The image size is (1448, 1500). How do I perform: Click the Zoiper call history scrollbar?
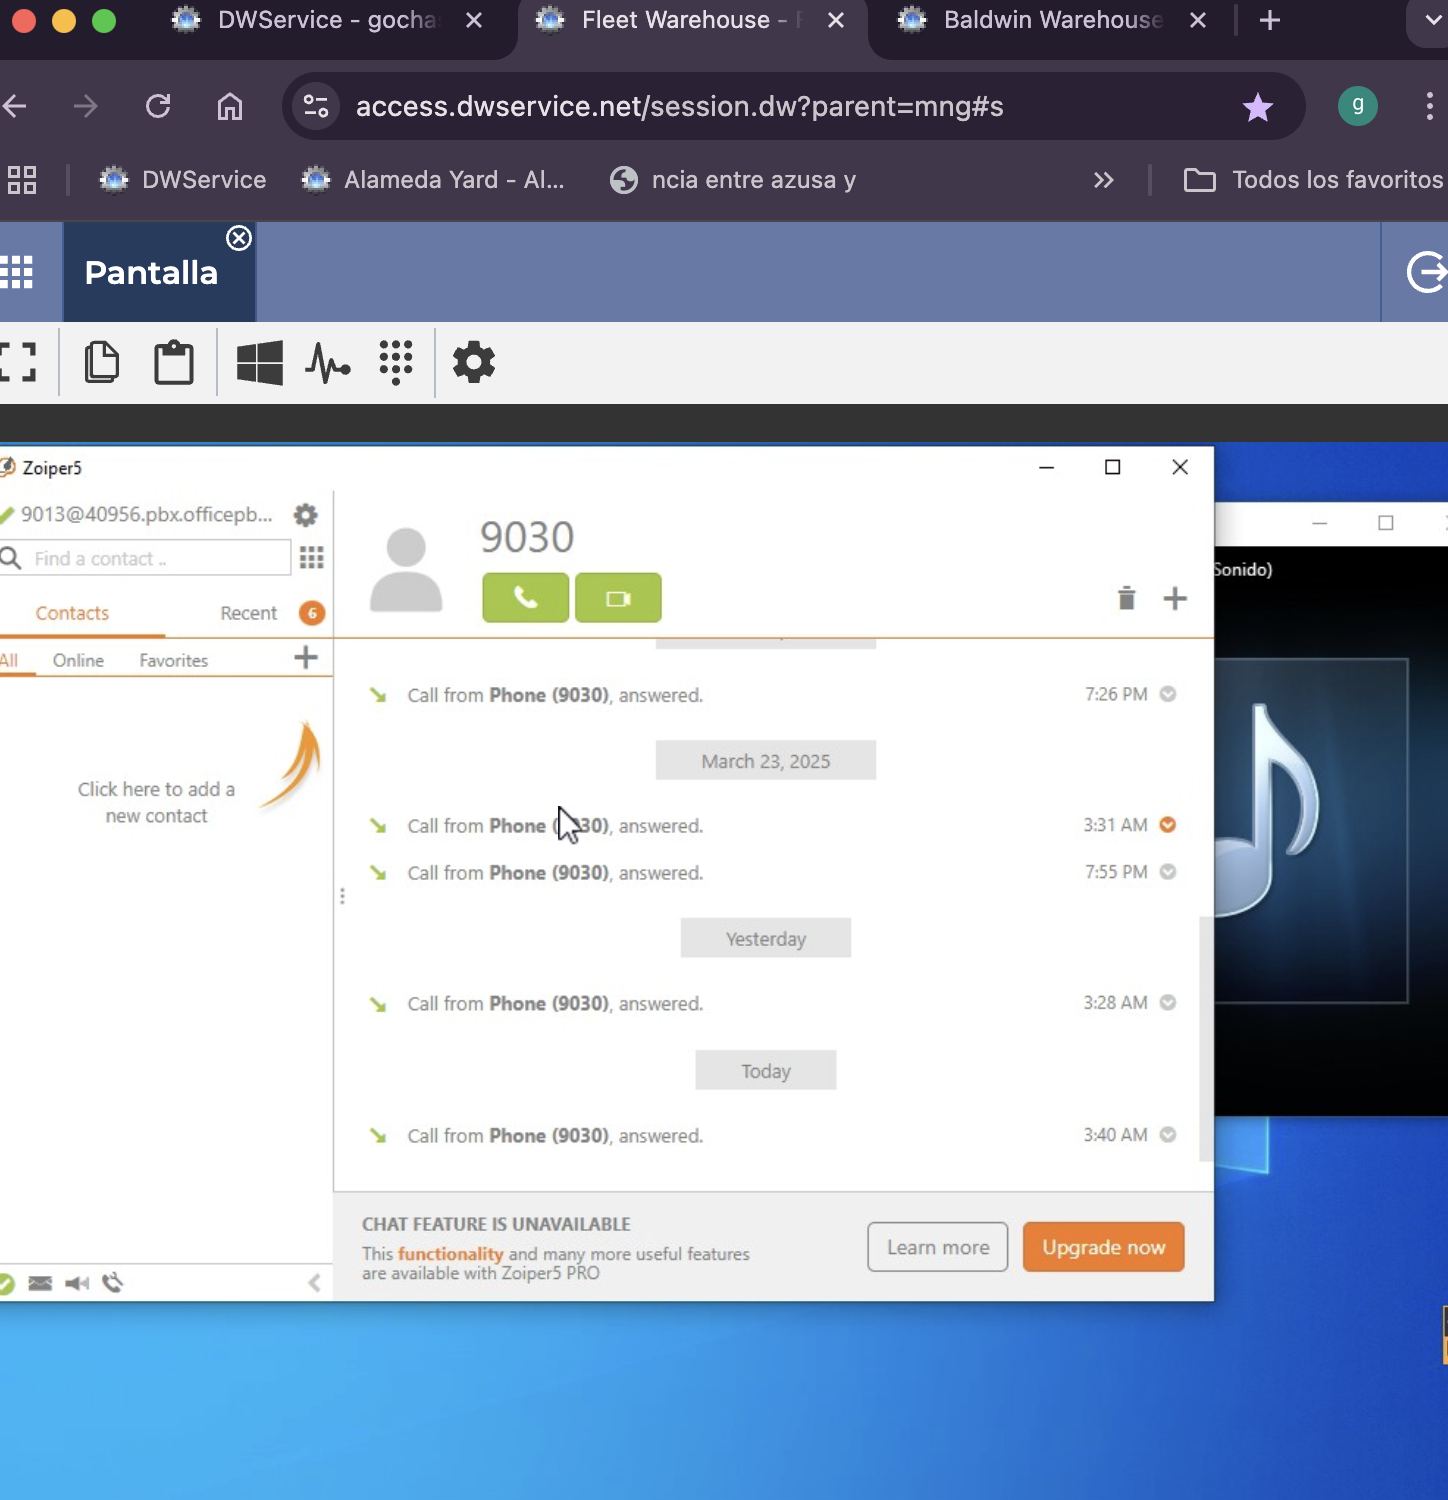tap(1206, 1038)
